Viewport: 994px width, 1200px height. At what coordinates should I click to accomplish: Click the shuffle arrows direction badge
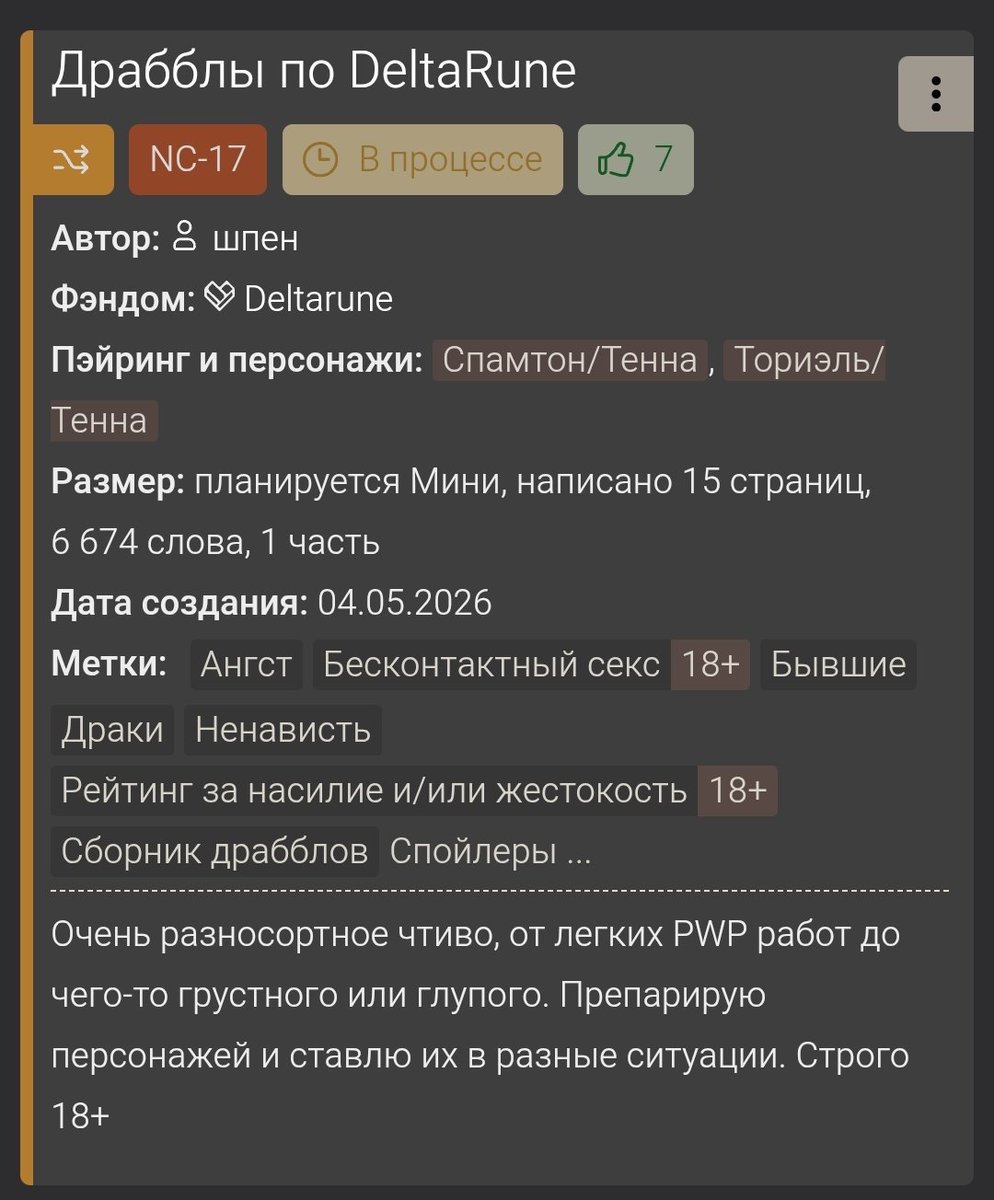tap(74, 159)
